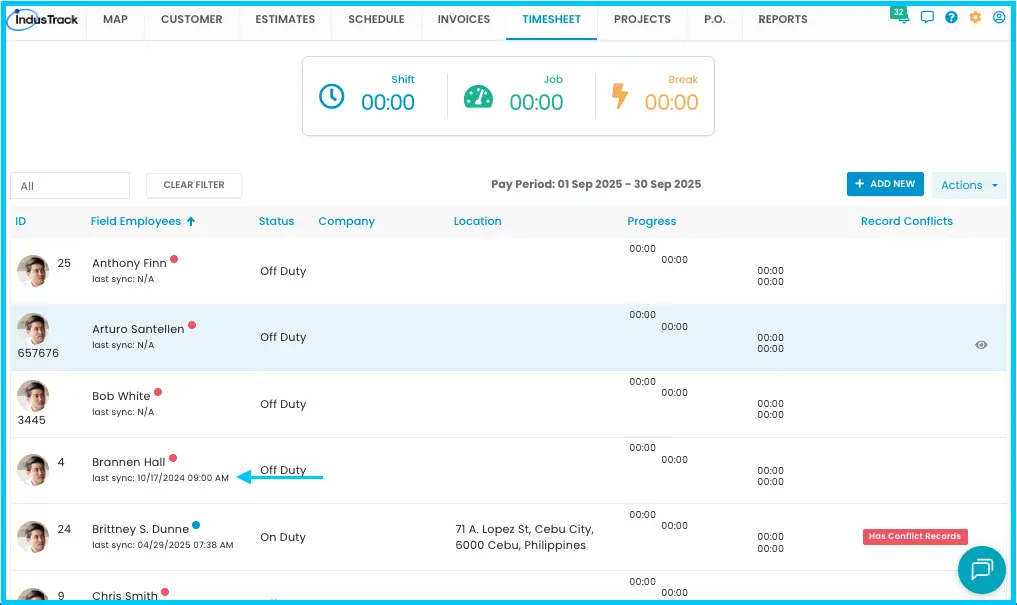Open the PROJECTS tab

point(642,19)
